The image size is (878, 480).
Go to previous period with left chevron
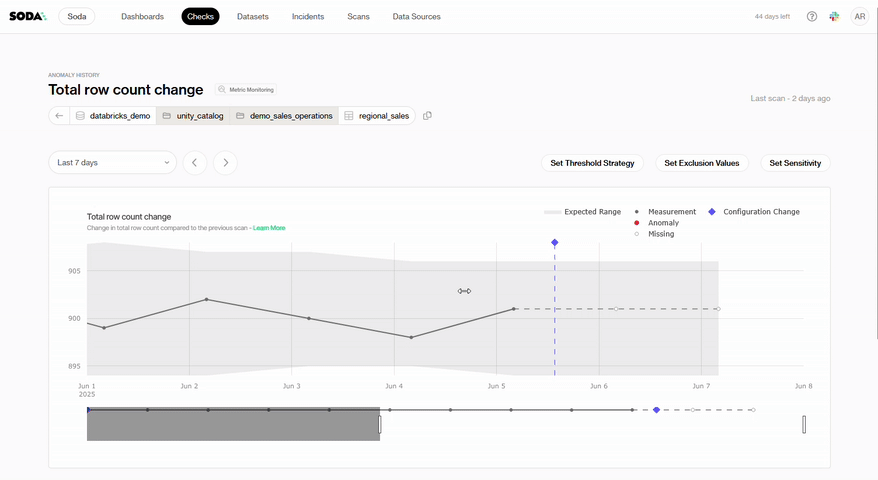point(196,162)
